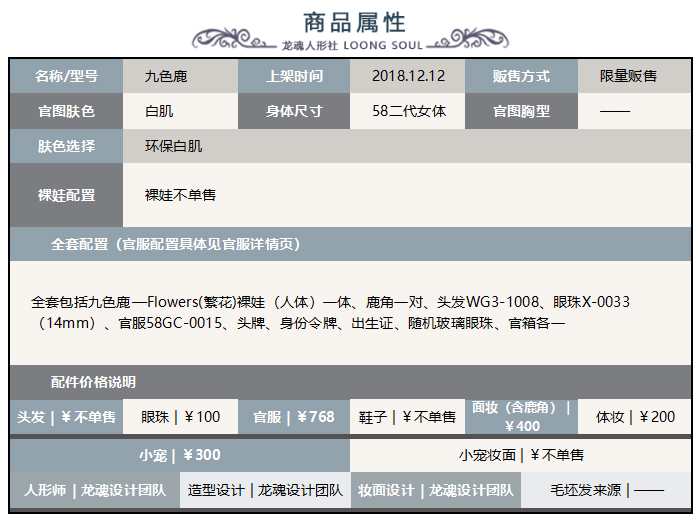The height and width of the screenshot is (532, 700).
Task: Select the 身体尺寸 header cell
Action: pos(294,111)
